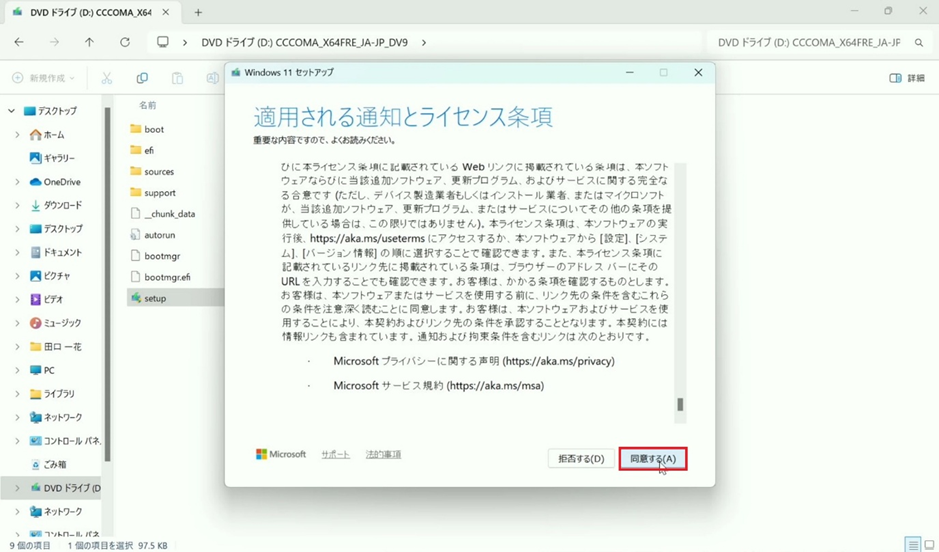Click the search magnifier icon
Image resolution: width=939 pixels, height=552 pixels.
919,43
